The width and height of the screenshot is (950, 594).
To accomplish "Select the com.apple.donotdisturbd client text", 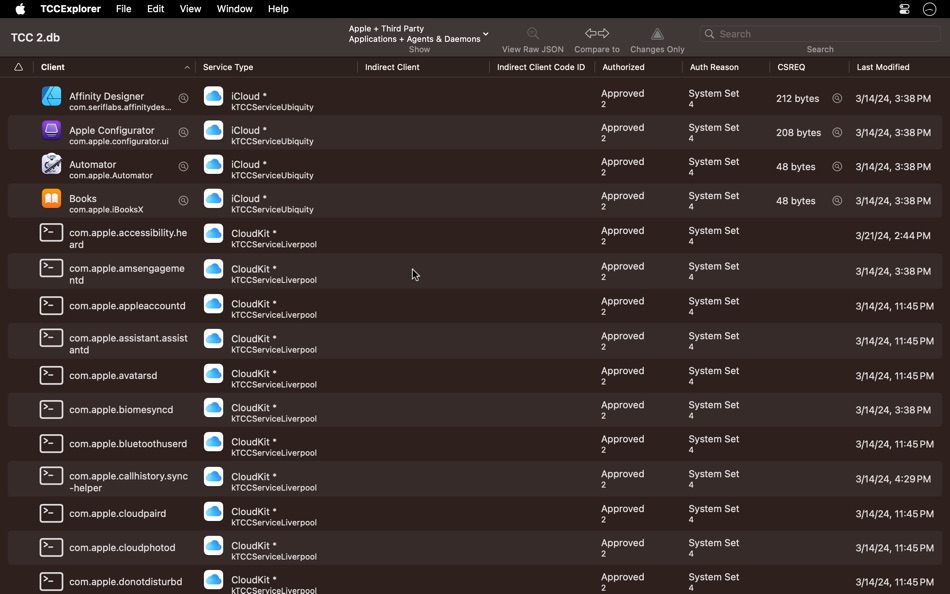I will coord(125,581).
